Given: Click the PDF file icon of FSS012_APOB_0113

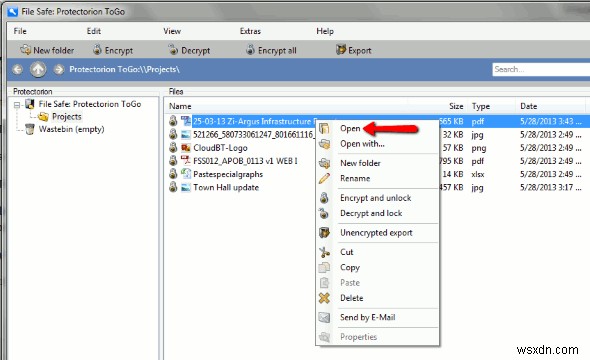Looking at the screenshot, I should [186, 161].
